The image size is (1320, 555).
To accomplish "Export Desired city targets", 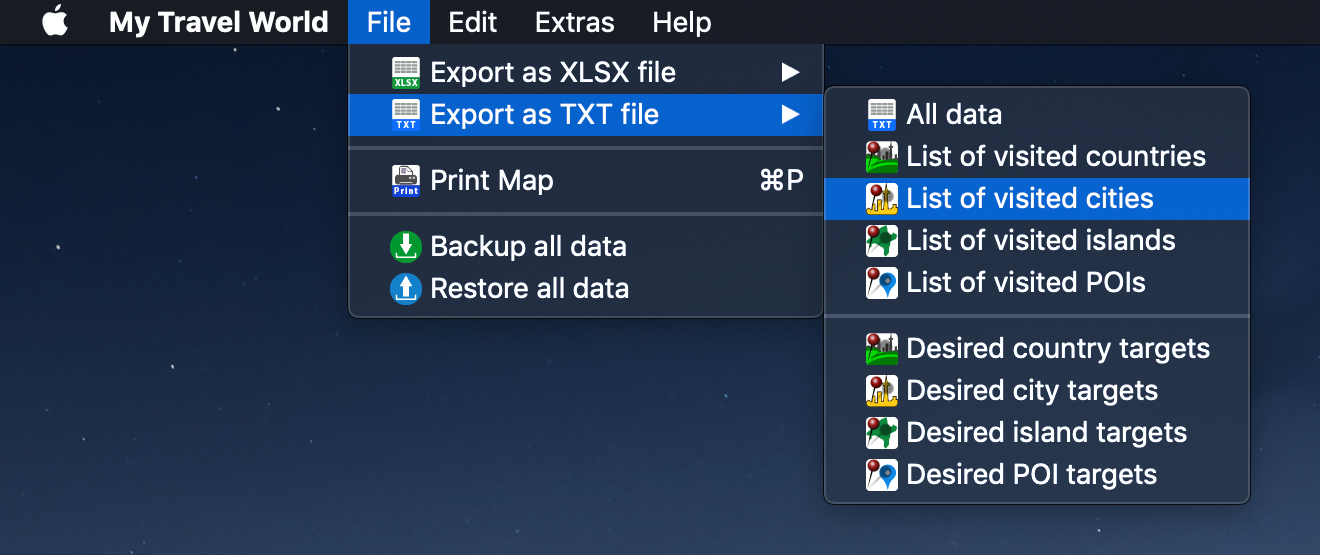I will pyautogui.click(x=1037, y=391).
